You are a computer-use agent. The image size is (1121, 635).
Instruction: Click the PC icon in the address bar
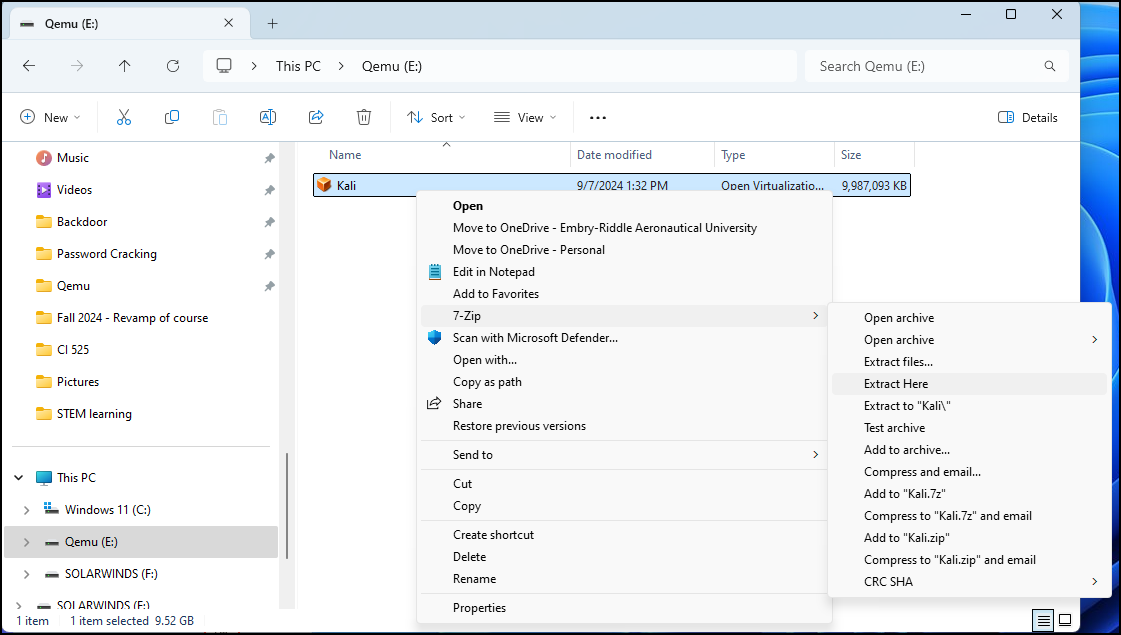click(224, 66)
